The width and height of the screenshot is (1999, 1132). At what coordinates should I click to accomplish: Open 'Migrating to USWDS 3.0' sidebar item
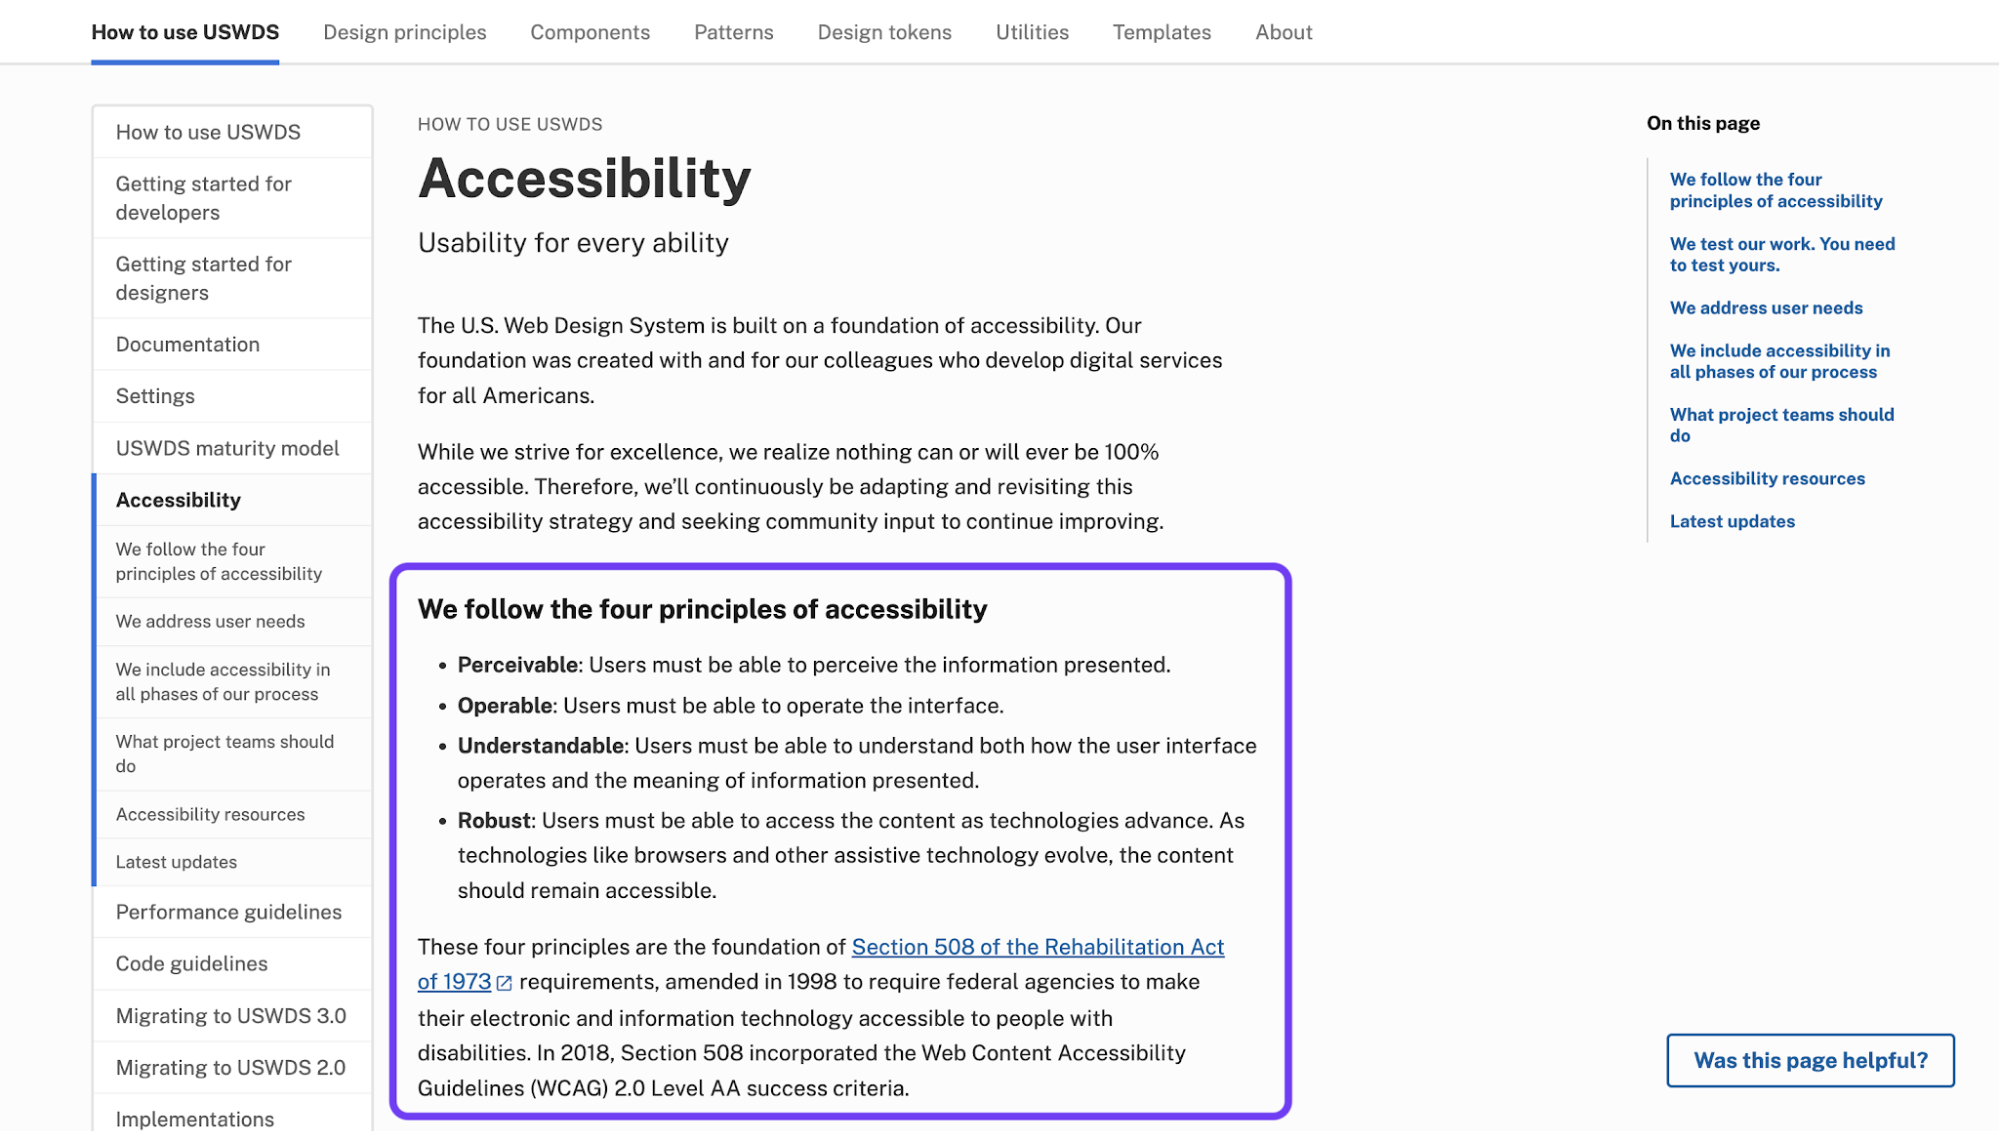point(233,1016)
